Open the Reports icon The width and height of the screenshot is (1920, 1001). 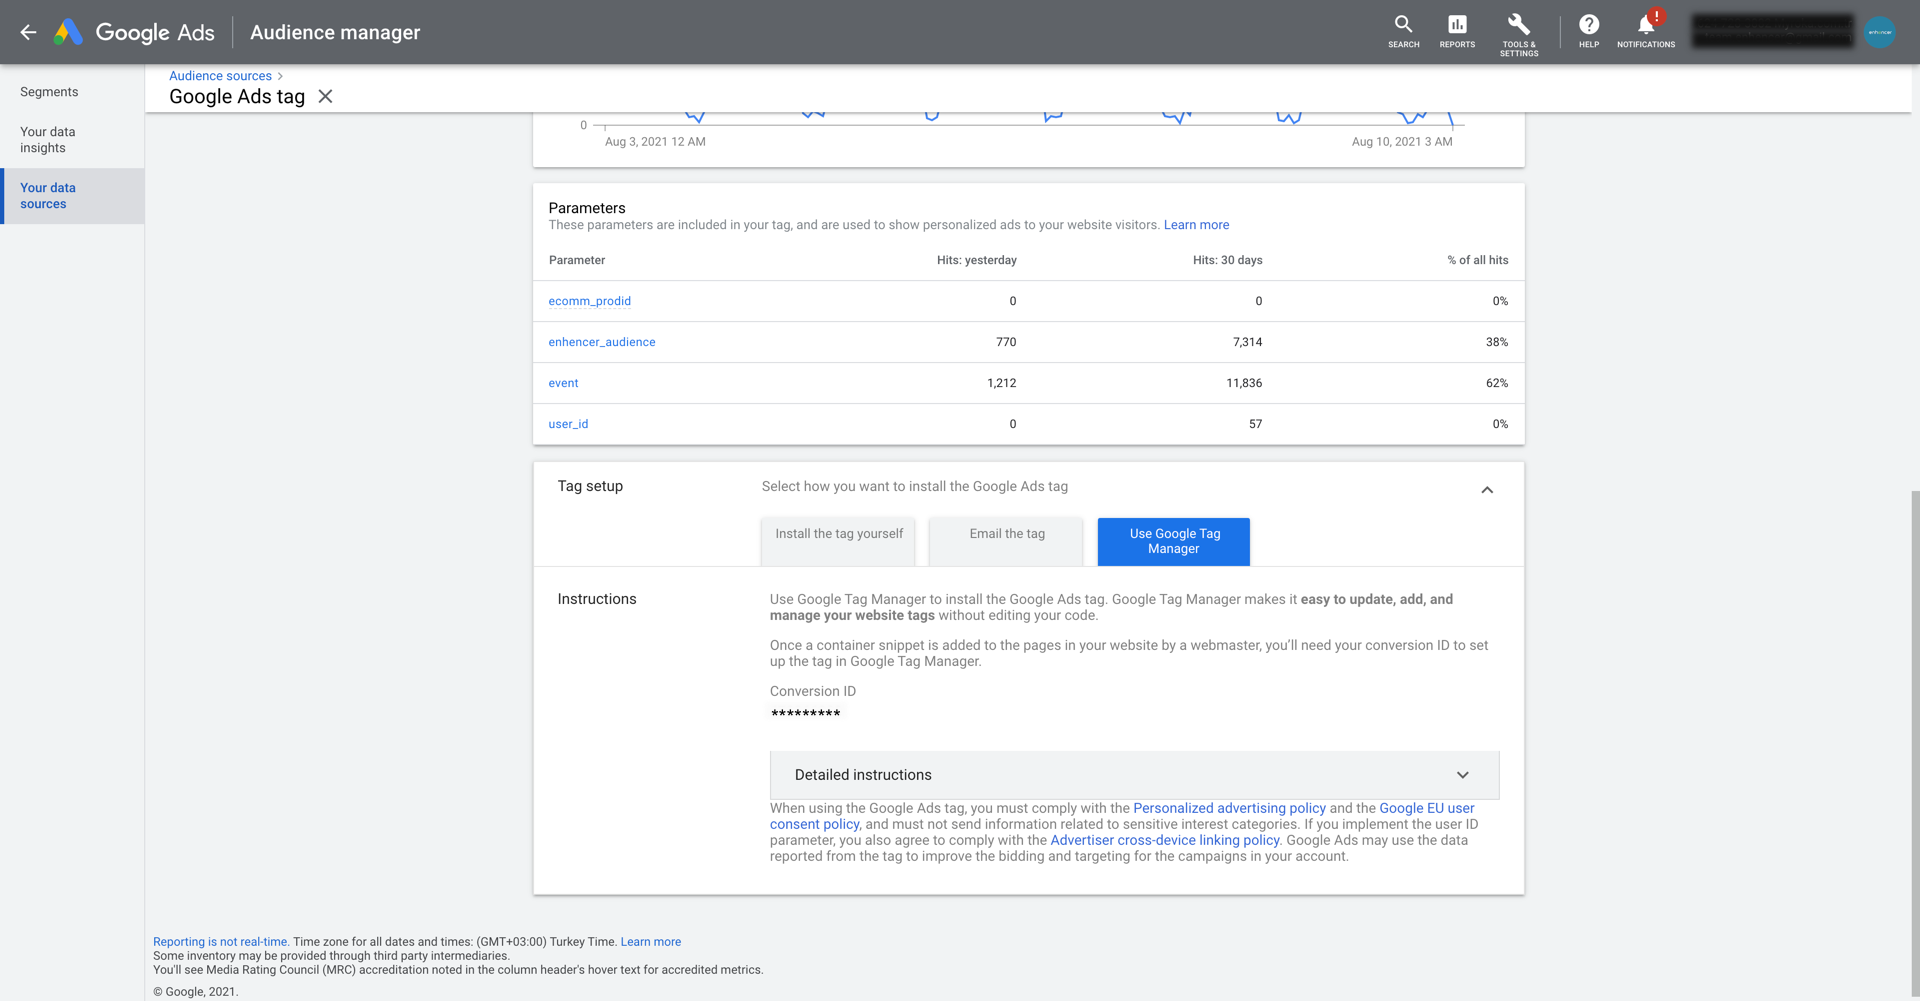pos(1457,31)
